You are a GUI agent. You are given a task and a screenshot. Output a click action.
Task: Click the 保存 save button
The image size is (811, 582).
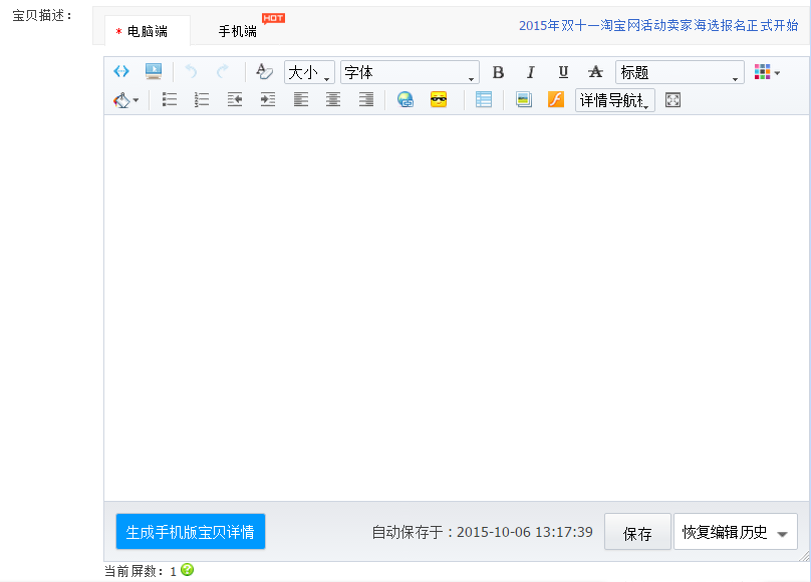coord(637,531)
